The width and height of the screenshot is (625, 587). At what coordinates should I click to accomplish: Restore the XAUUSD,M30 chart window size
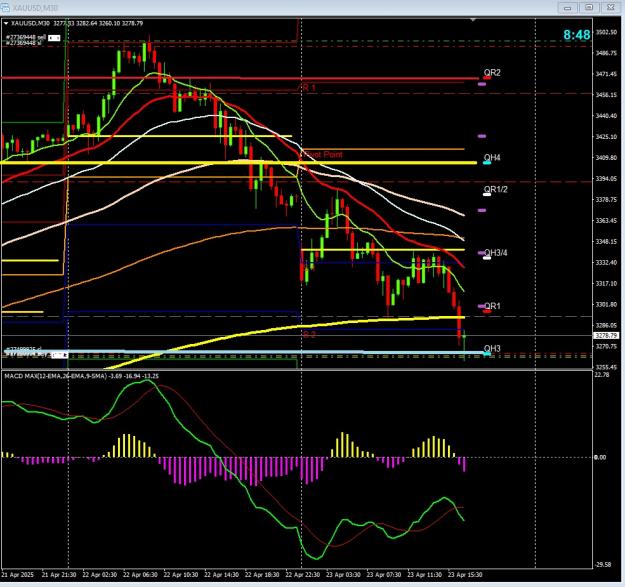click(589, 8)
